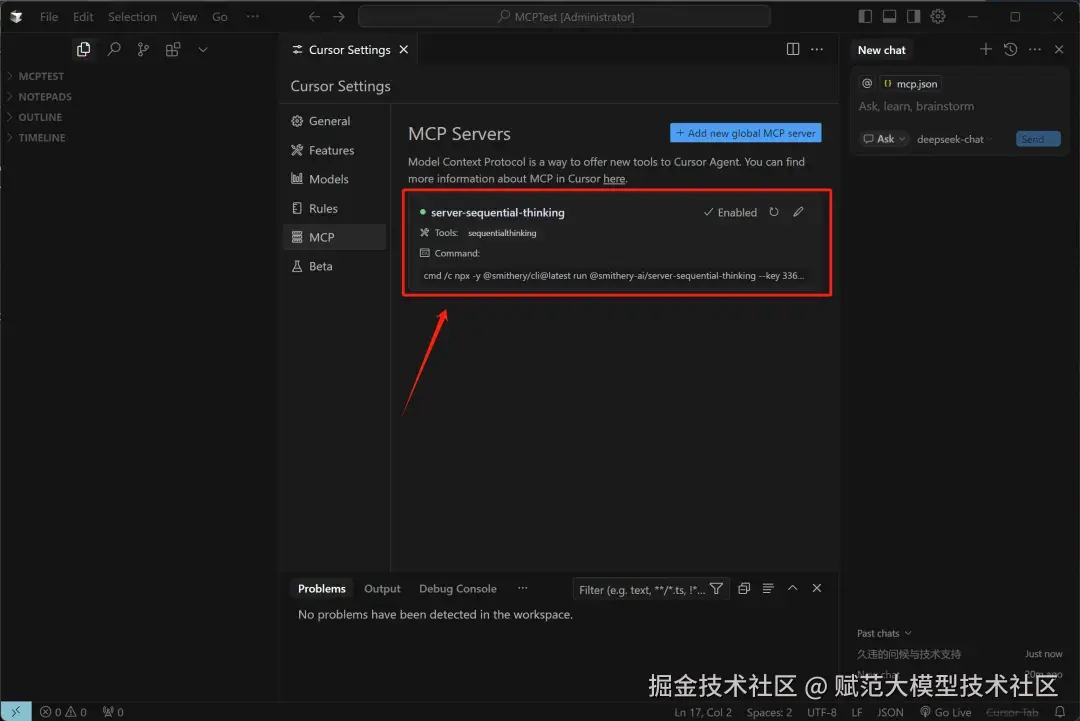Open Features settings section
Viewport: 1080px width, 721px height.
pyautogui.click(x=335, y=150)
